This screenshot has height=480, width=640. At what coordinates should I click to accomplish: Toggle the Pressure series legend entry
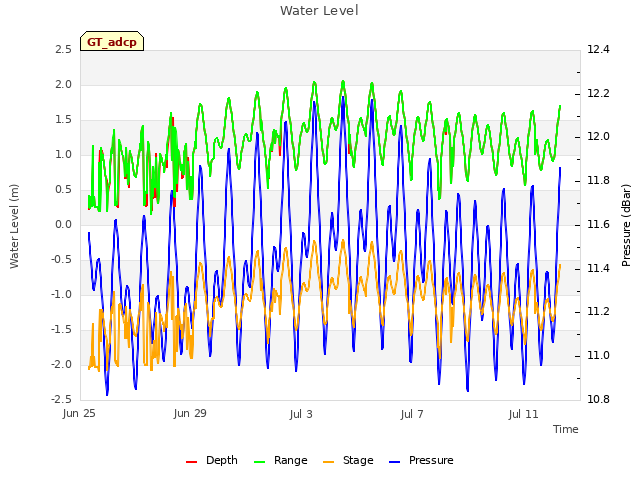pos(421,460)
